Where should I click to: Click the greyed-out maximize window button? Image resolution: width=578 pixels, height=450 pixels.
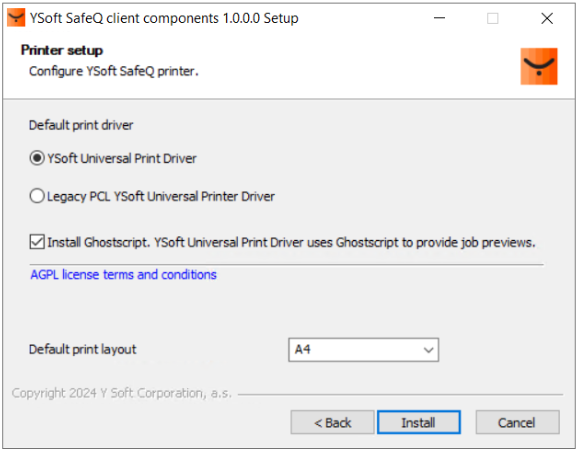(492, 18)
